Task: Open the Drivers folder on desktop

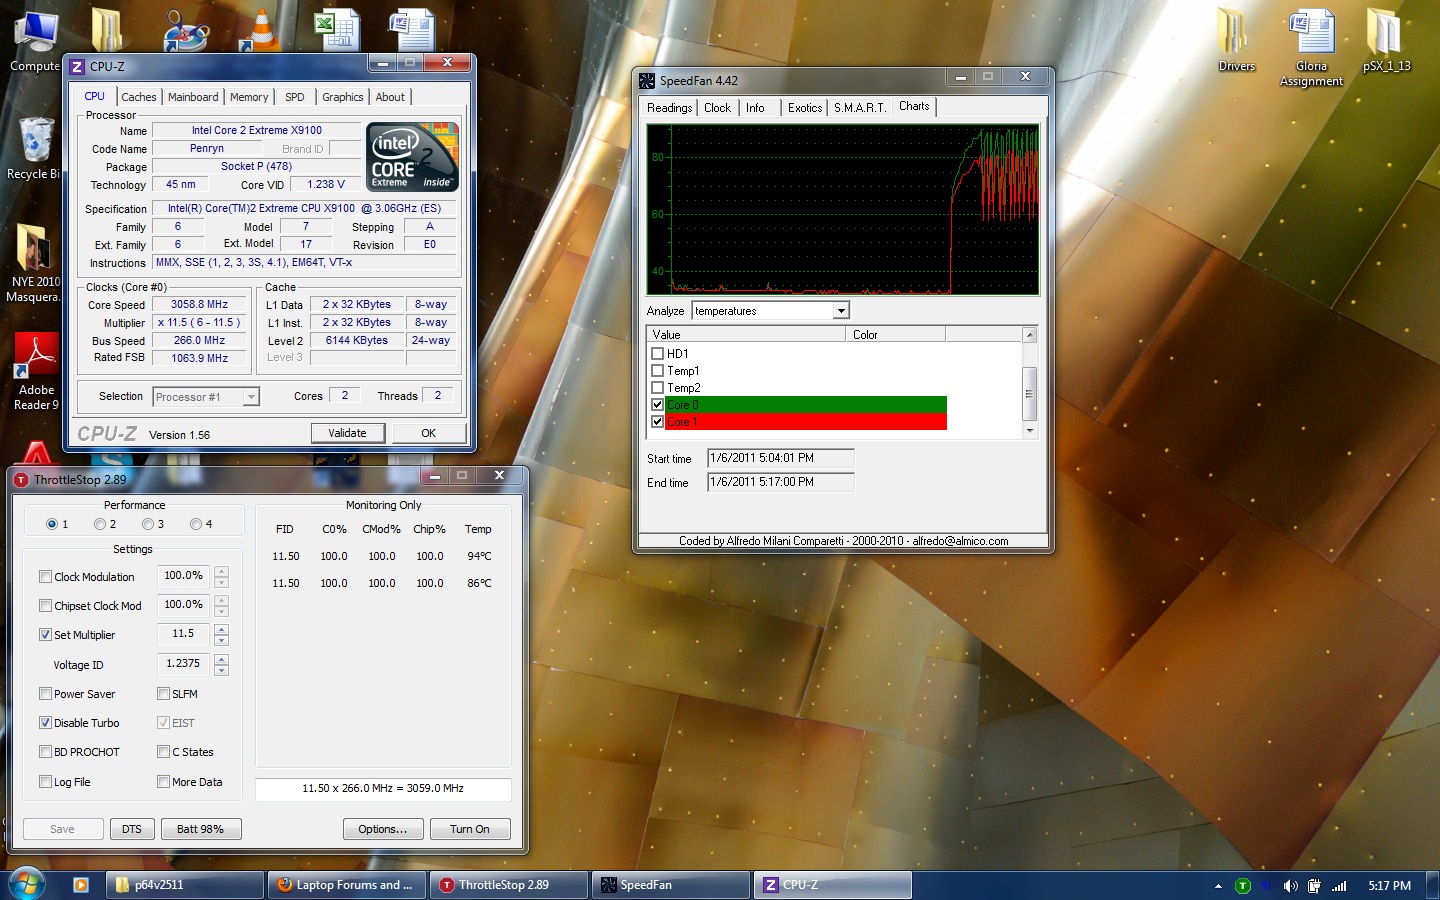Action: [x=1236, y=40]
